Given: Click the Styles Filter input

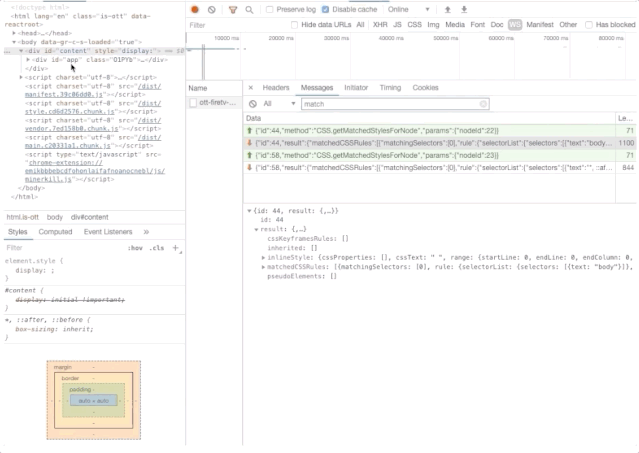Looking at the screenshot, I should 65,248.
